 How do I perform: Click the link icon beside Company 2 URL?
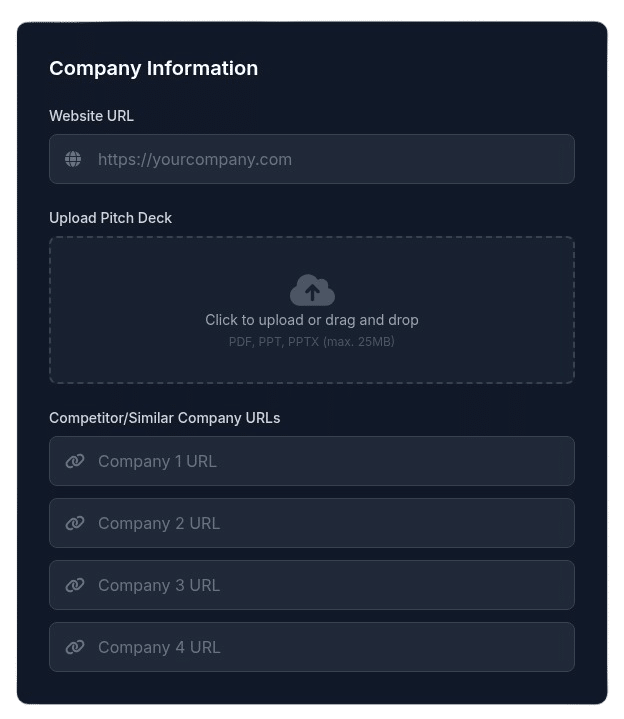point(74,523)
